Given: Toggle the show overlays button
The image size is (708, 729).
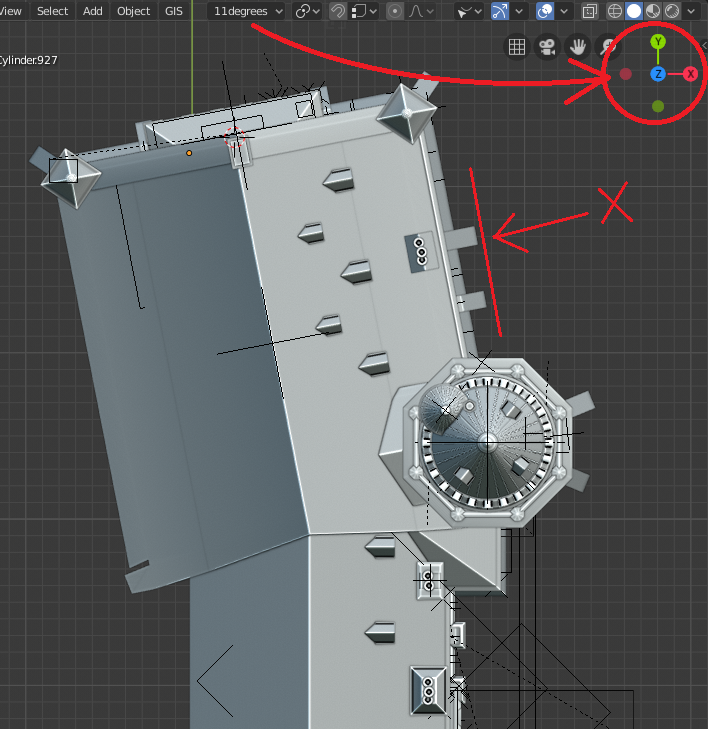Looking at the screenshot, I should pos(545,11).
